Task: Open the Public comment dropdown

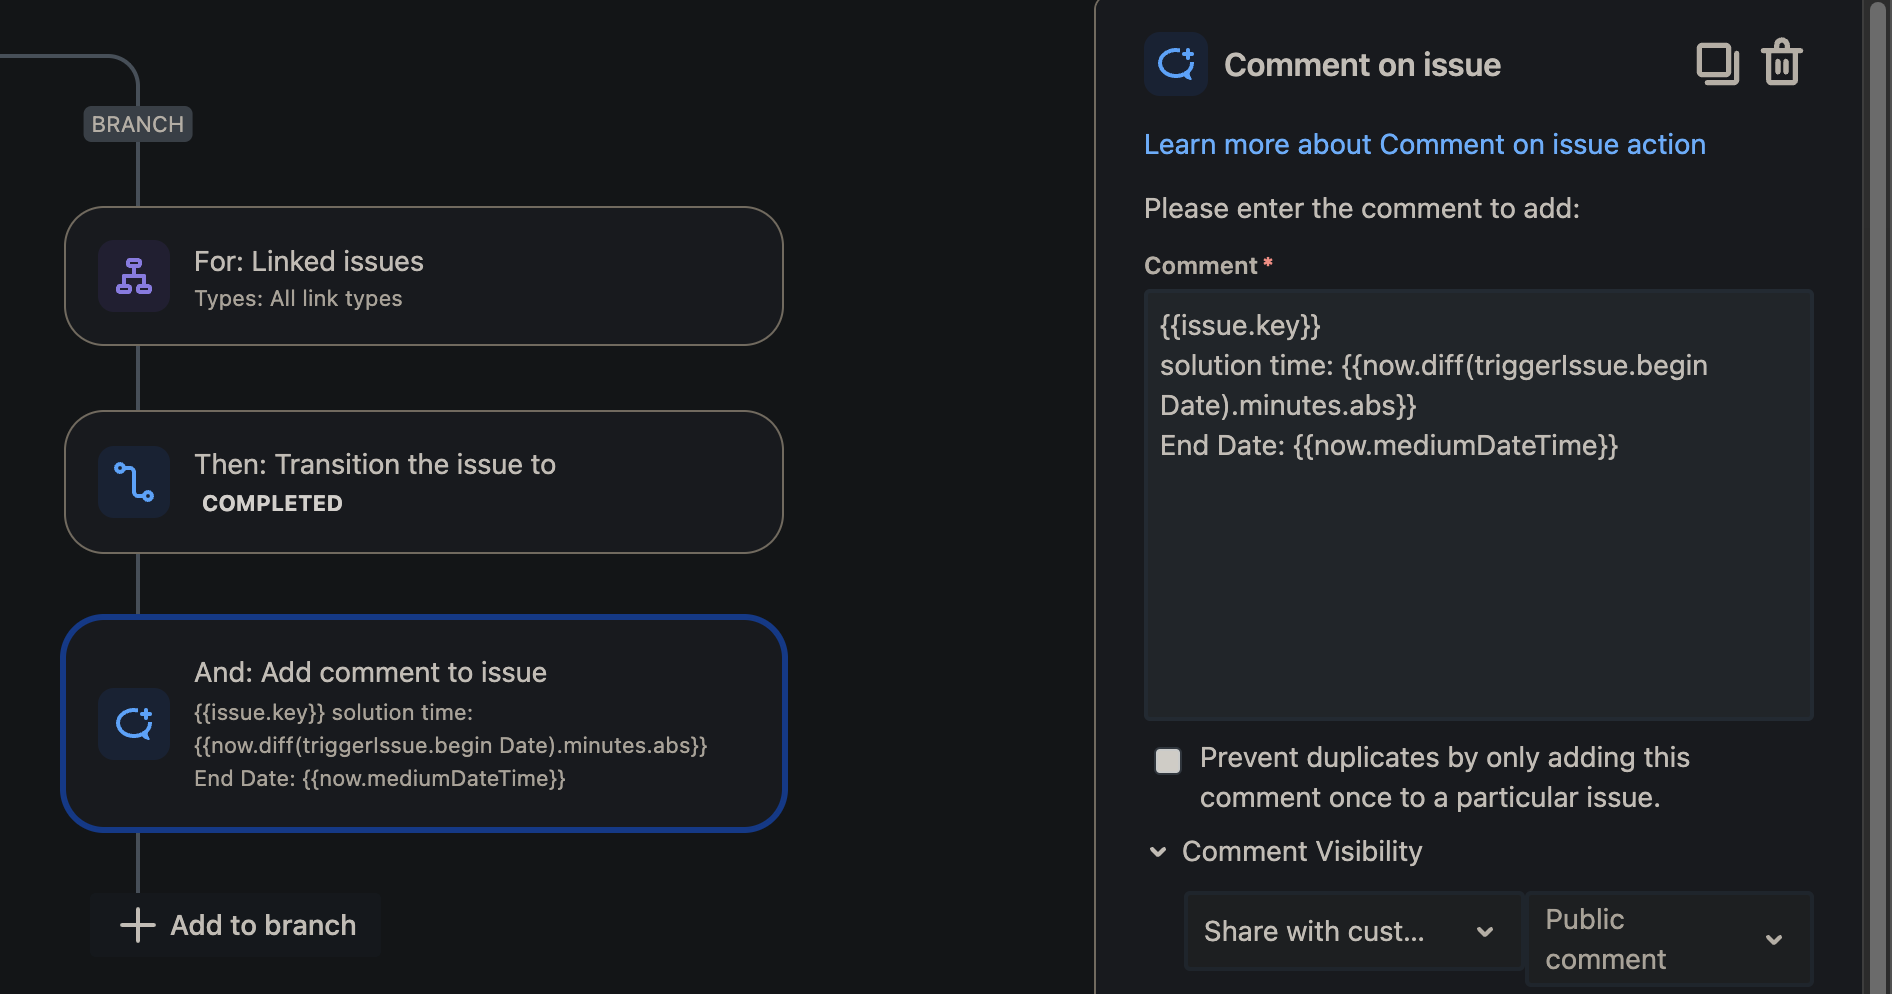Action: pos(1669,939)
